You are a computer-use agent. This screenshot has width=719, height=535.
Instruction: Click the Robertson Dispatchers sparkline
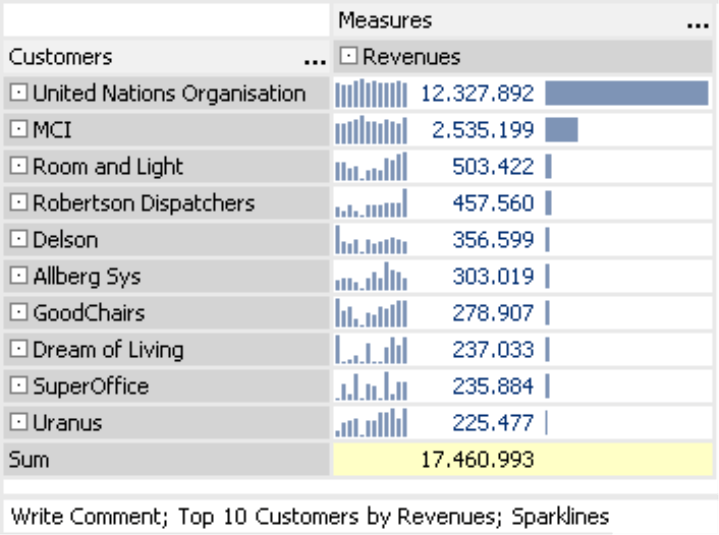click(371, 203)
